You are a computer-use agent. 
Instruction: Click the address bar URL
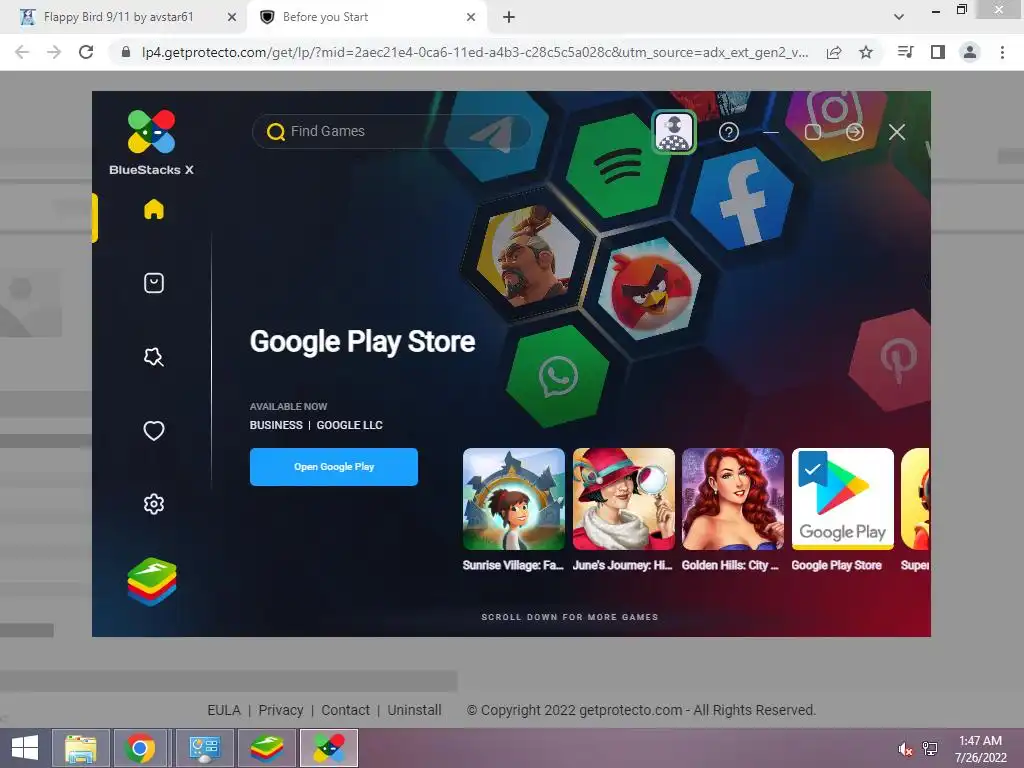point(475,52)
